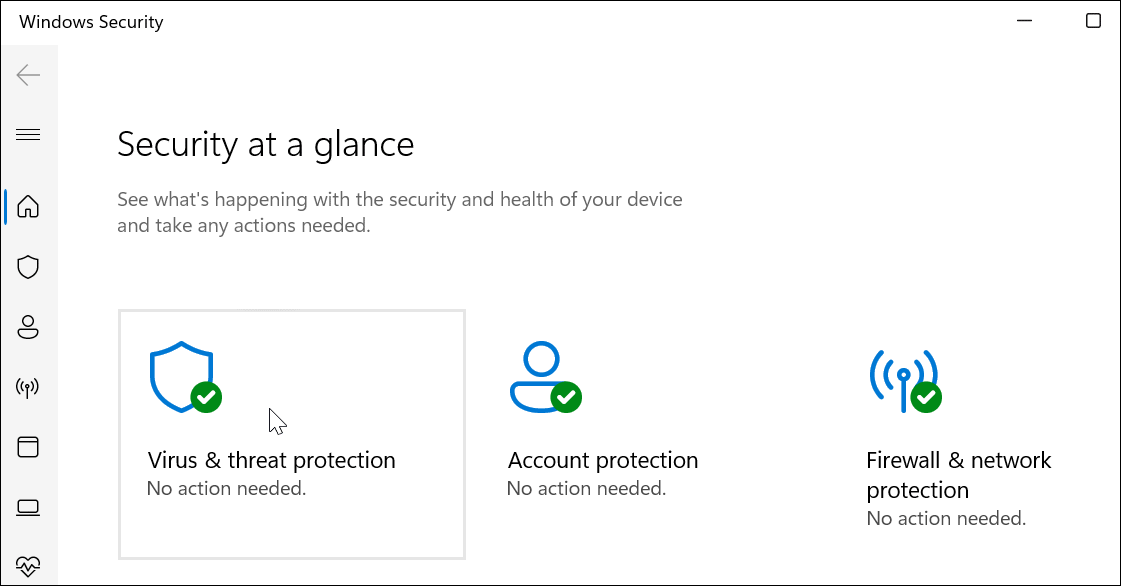Open the Account protection page
This screenshot has width=1121, height=586.
(602, 459)
